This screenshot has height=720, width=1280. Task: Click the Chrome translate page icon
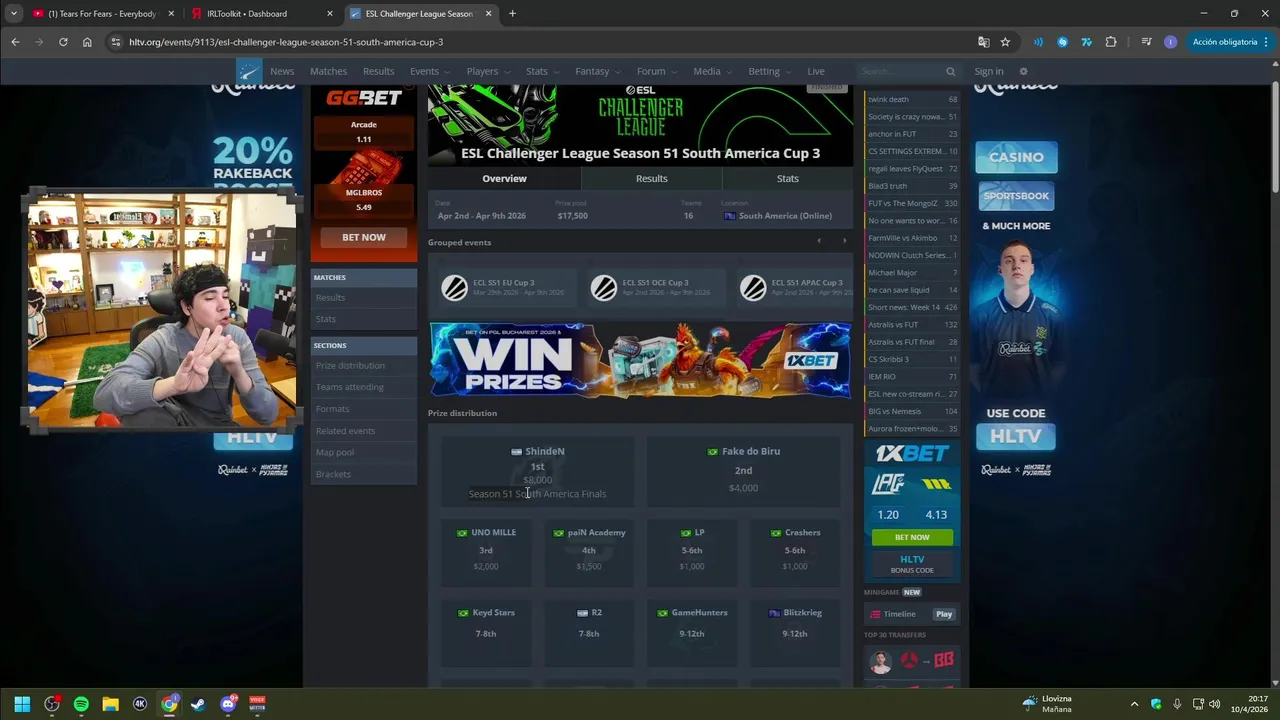(x=984, y=42)
